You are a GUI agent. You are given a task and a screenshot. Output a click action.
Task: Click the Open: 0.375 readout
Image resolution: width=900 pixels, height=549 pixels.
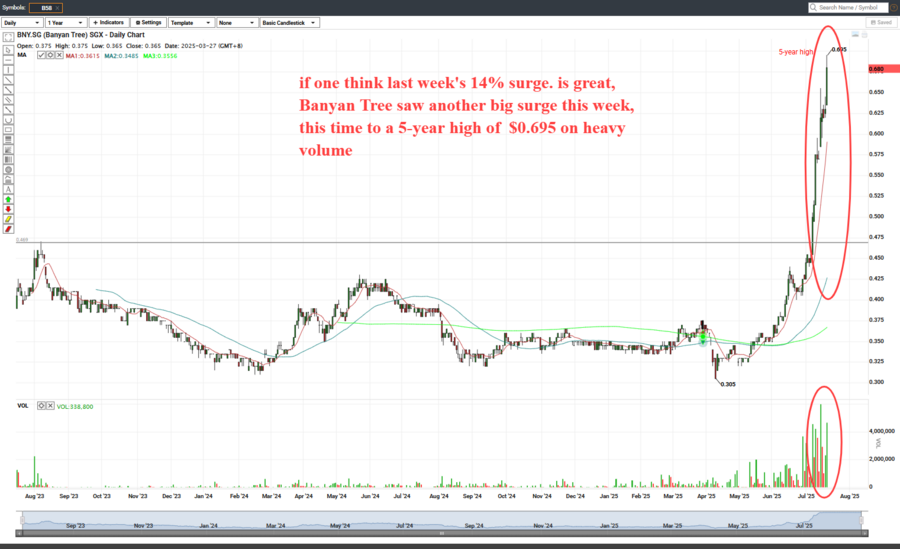(34, 46)
